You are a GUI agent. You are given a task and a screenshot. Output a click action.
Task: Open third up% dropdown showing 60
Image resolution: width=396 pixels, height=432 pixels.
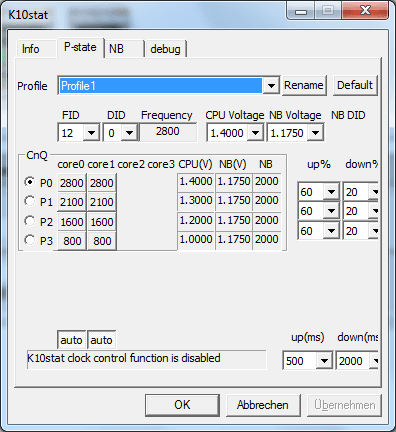[331, 231]
